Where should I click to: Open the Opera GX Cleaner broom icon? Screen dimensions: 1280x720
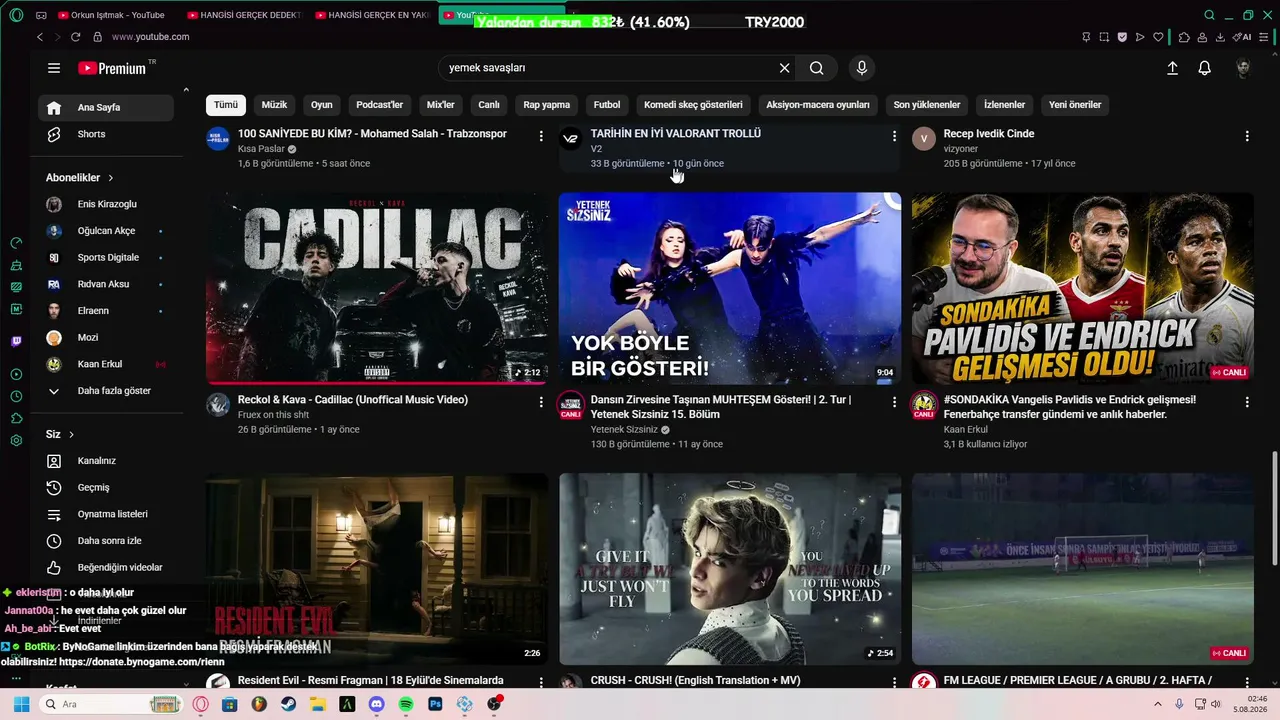[x=16, y=265]
